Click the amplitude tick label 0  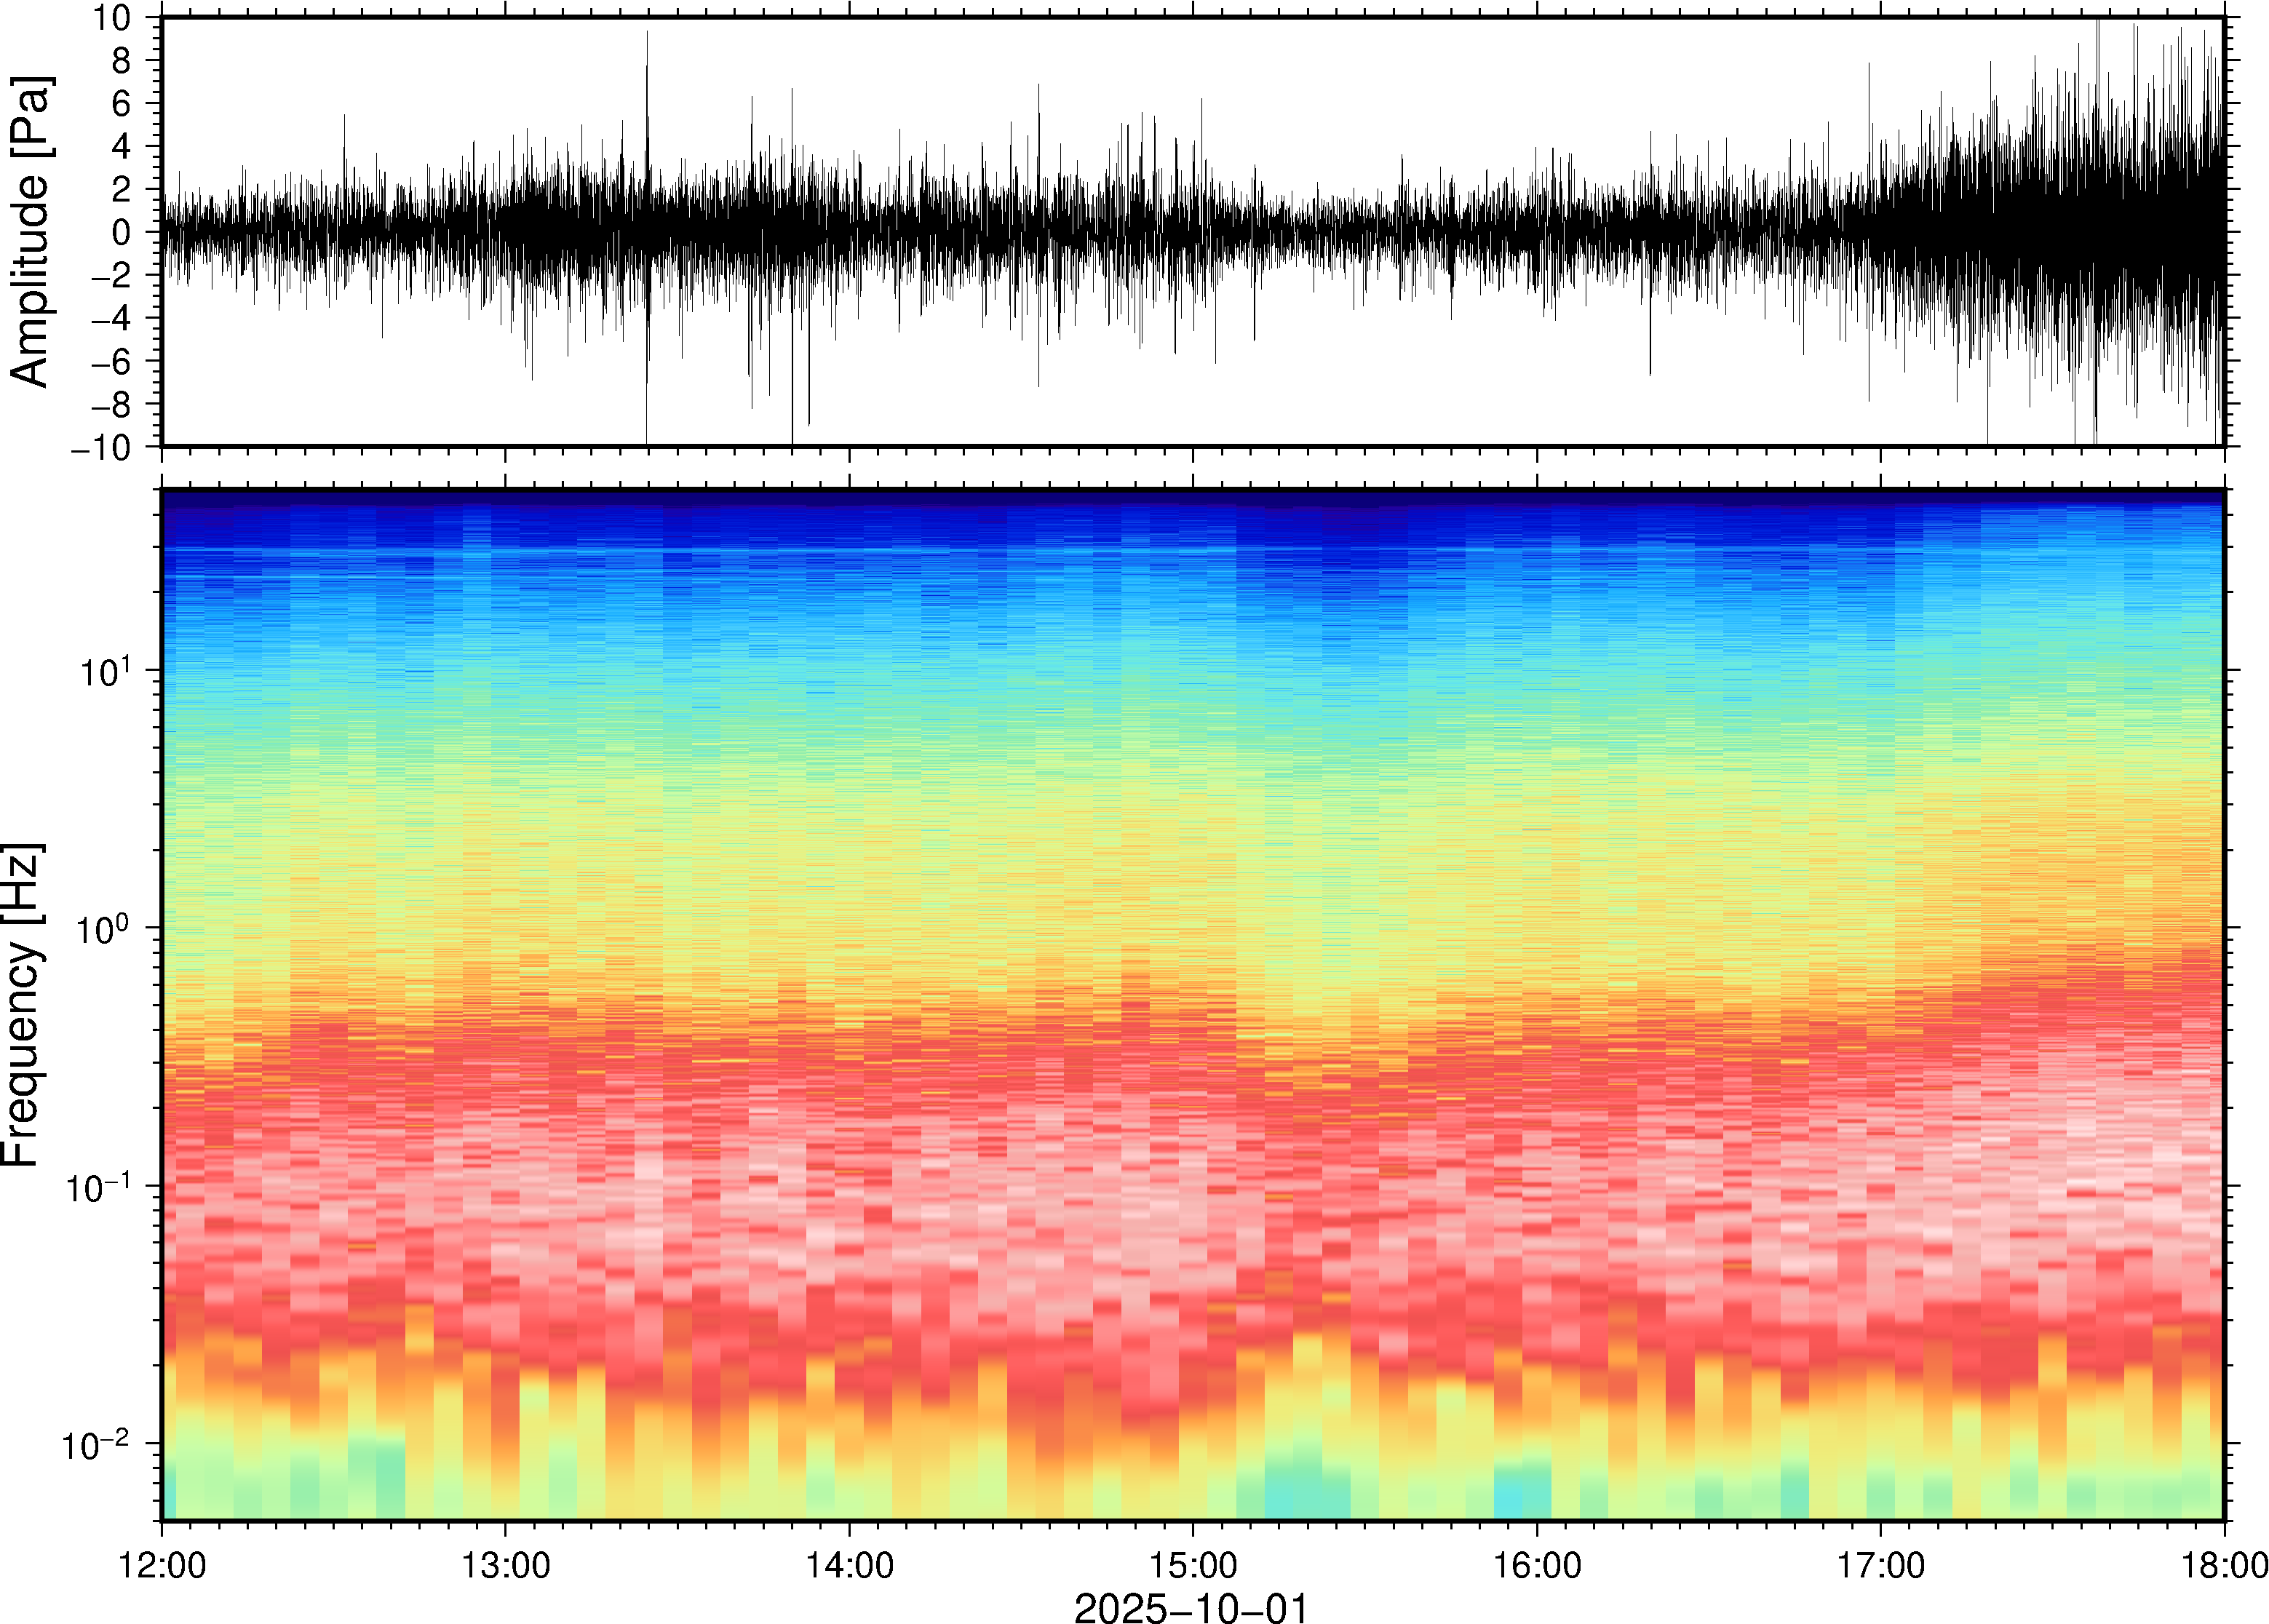tap(123, 233)
